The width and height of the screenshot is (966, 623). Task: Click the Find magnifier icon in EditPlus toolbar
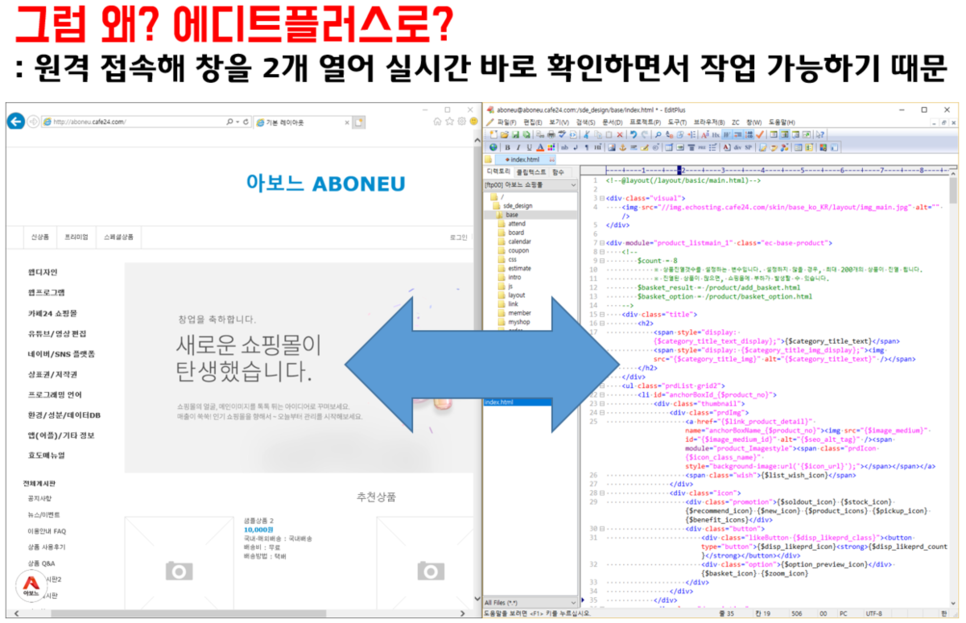pos(658,134)
